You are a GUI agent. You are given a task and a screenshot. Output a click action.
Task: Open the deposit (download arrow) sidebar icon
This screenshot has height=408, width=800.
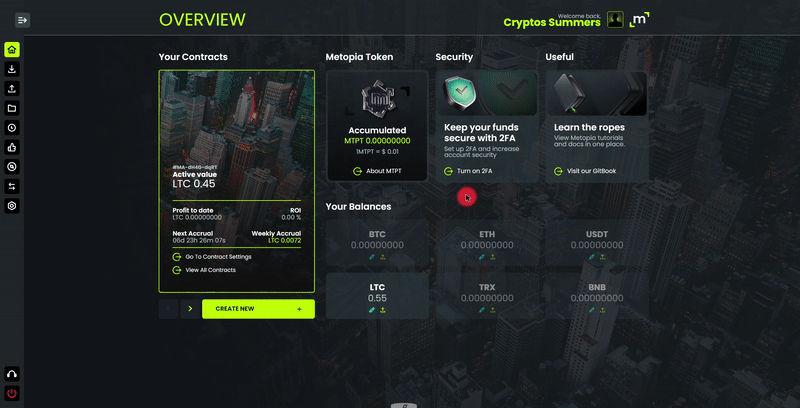12,69
